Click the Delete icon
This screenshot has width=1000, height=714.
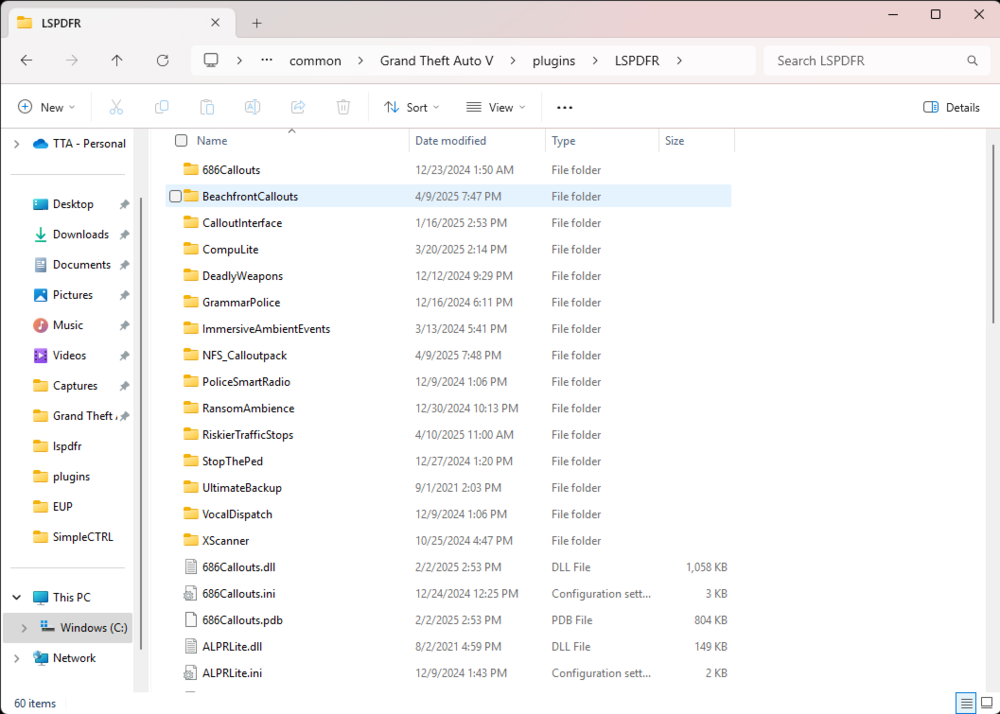point(341,107)
